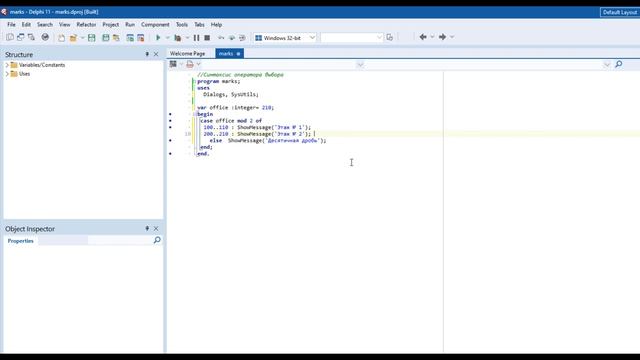Stop the running program
This screenshot has width=640, height=360.
coord(207,38)
